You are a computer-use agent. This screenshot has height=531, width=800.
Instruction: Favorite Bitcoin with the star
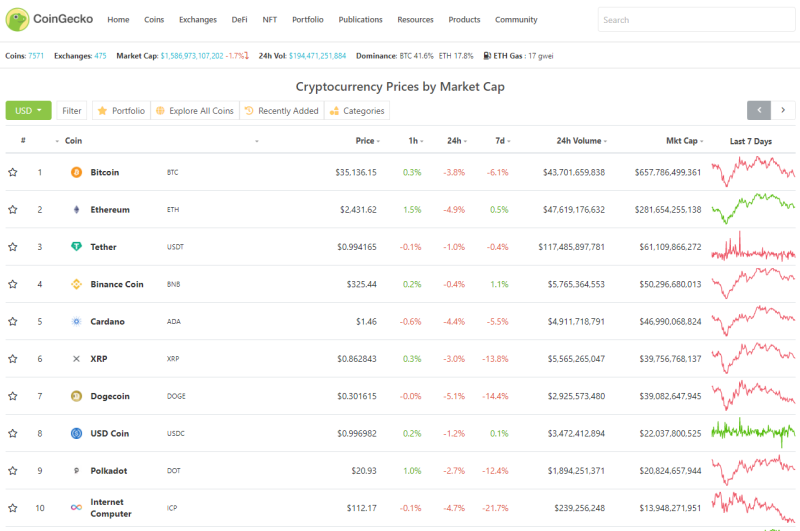pyautogui.click(x=13, y=172)
